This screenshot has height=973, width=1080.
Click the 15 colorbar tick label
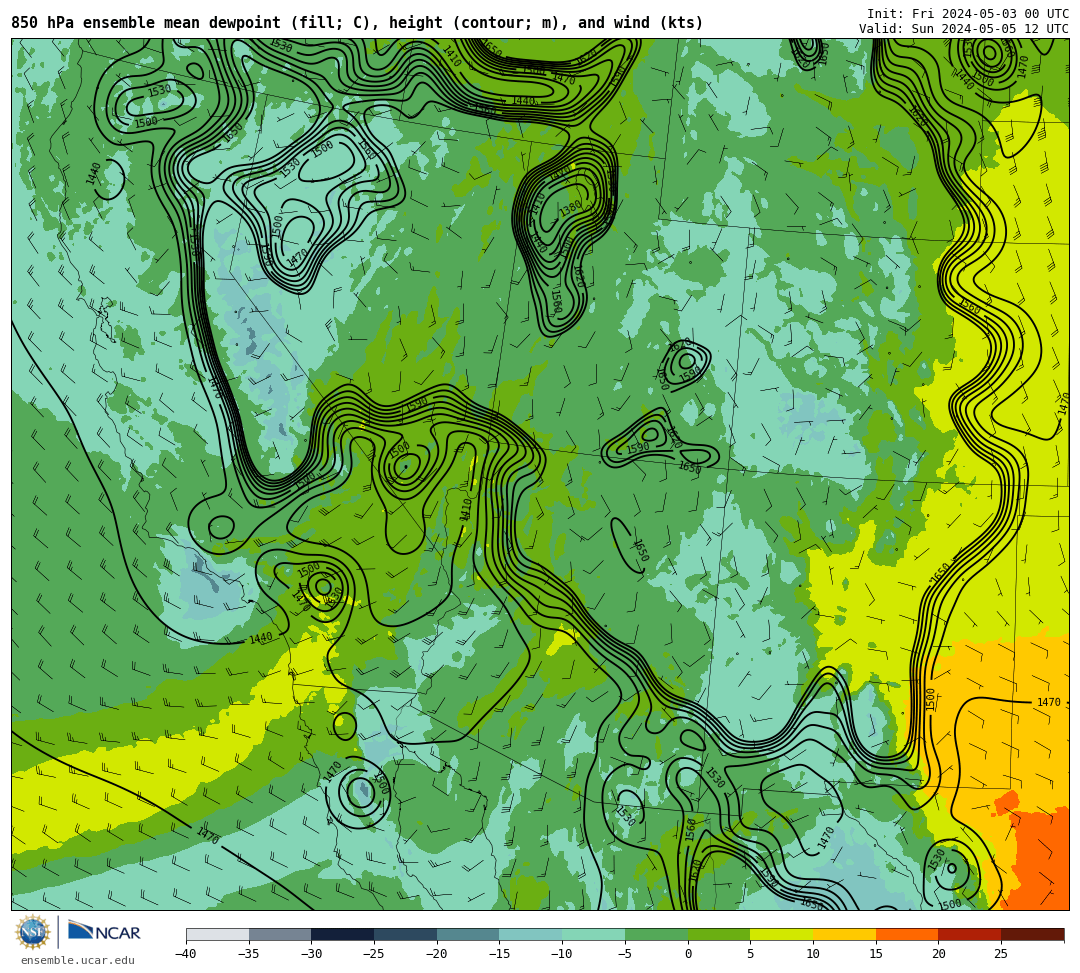point(876,954)
